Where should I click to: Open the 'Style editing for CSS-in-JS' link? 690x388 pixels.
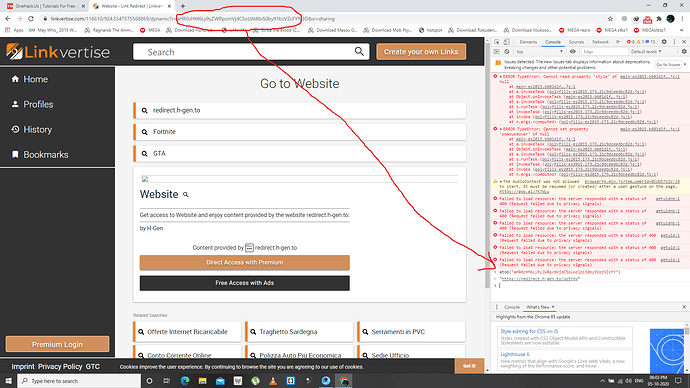pos(529,331)
